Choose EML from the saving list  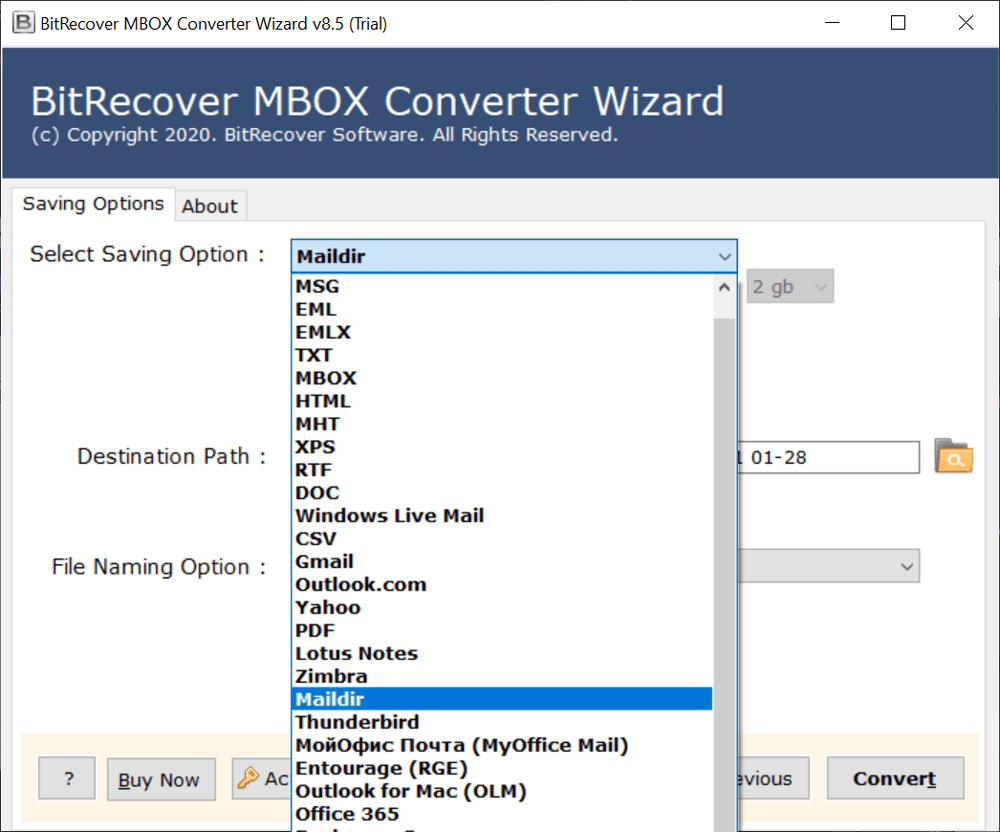click(x=502, y=309)
